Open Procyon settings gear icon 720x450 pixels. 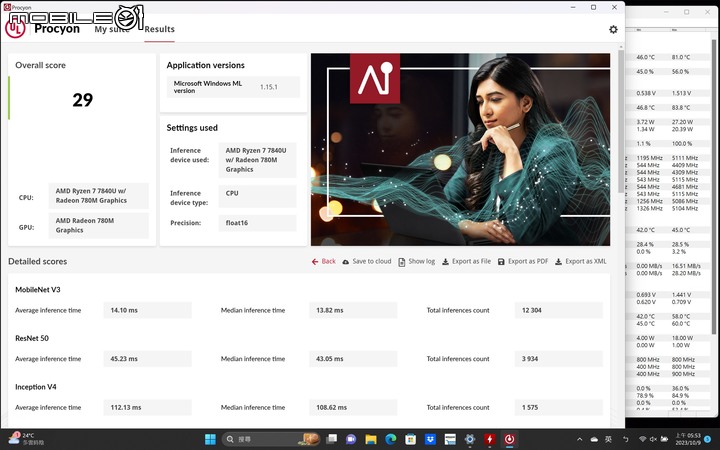[x=613, y=29]
